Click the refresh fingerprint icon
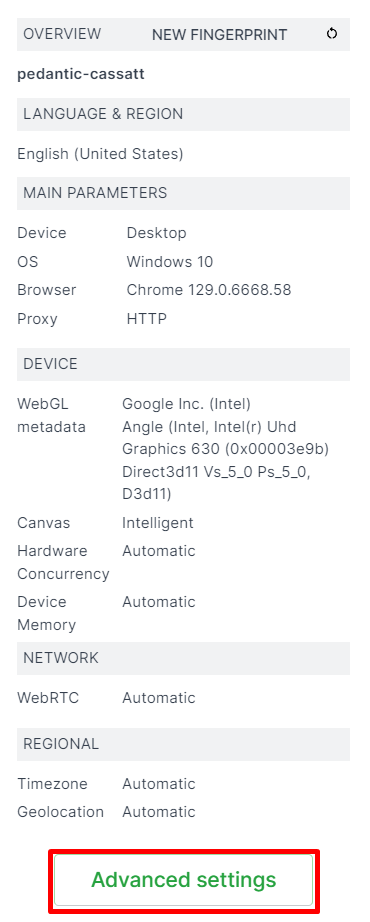 pyautogui.click(x=332, y=34)
